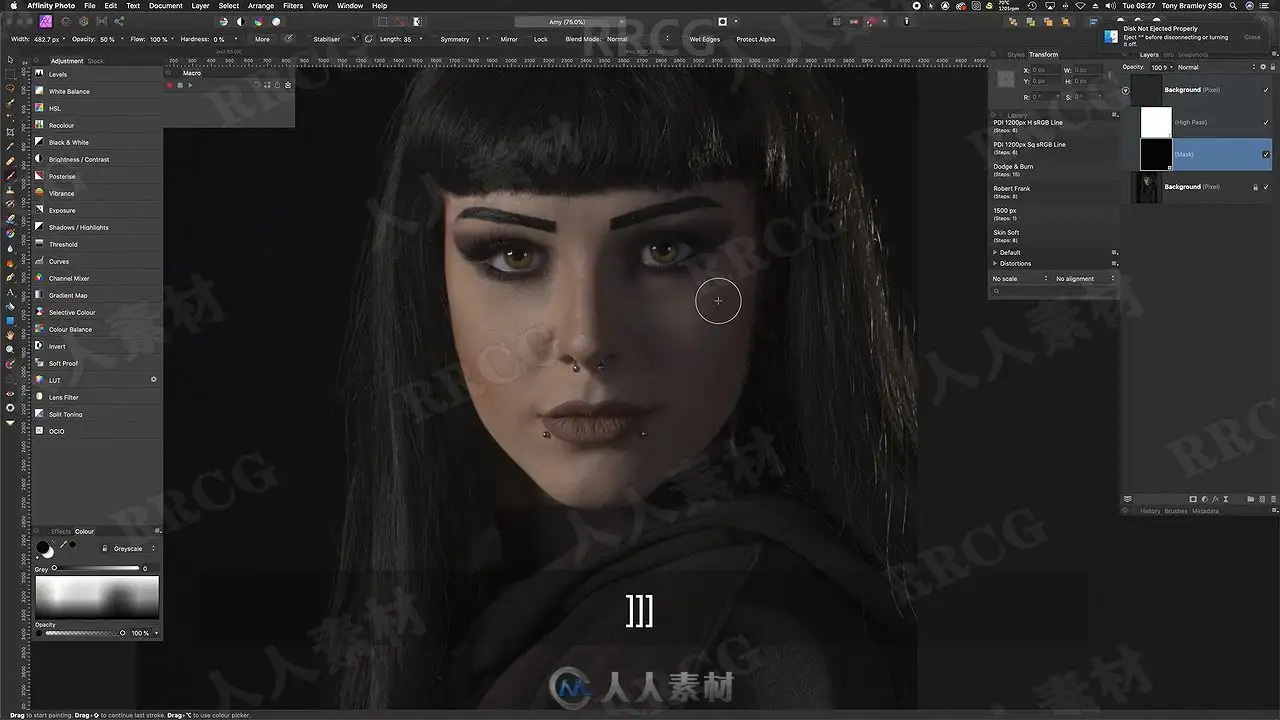Viewport: 1280px width, 720px height.
Task: Click the High Pass layer thumbnail
Action: tap(1156, 122)
